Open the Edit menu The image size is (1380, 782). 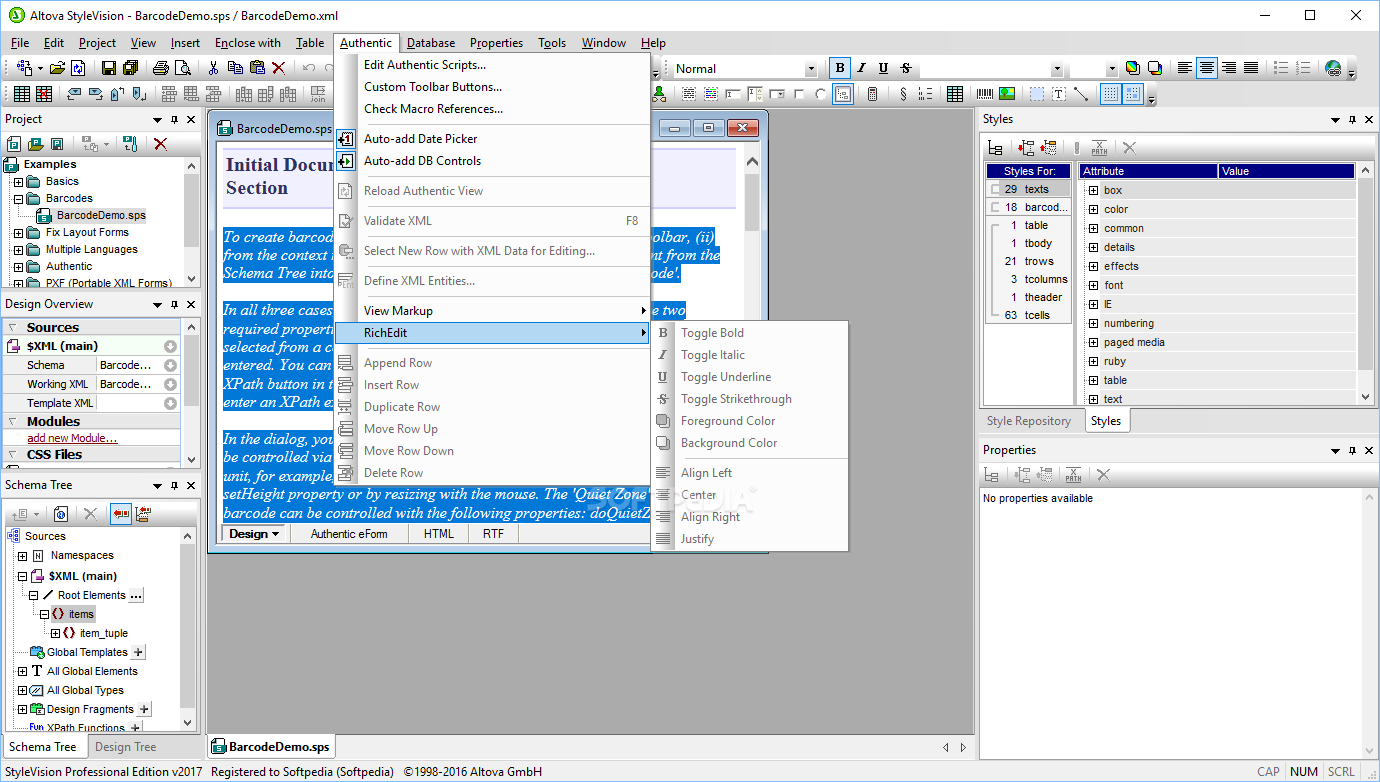coord(53,43)
